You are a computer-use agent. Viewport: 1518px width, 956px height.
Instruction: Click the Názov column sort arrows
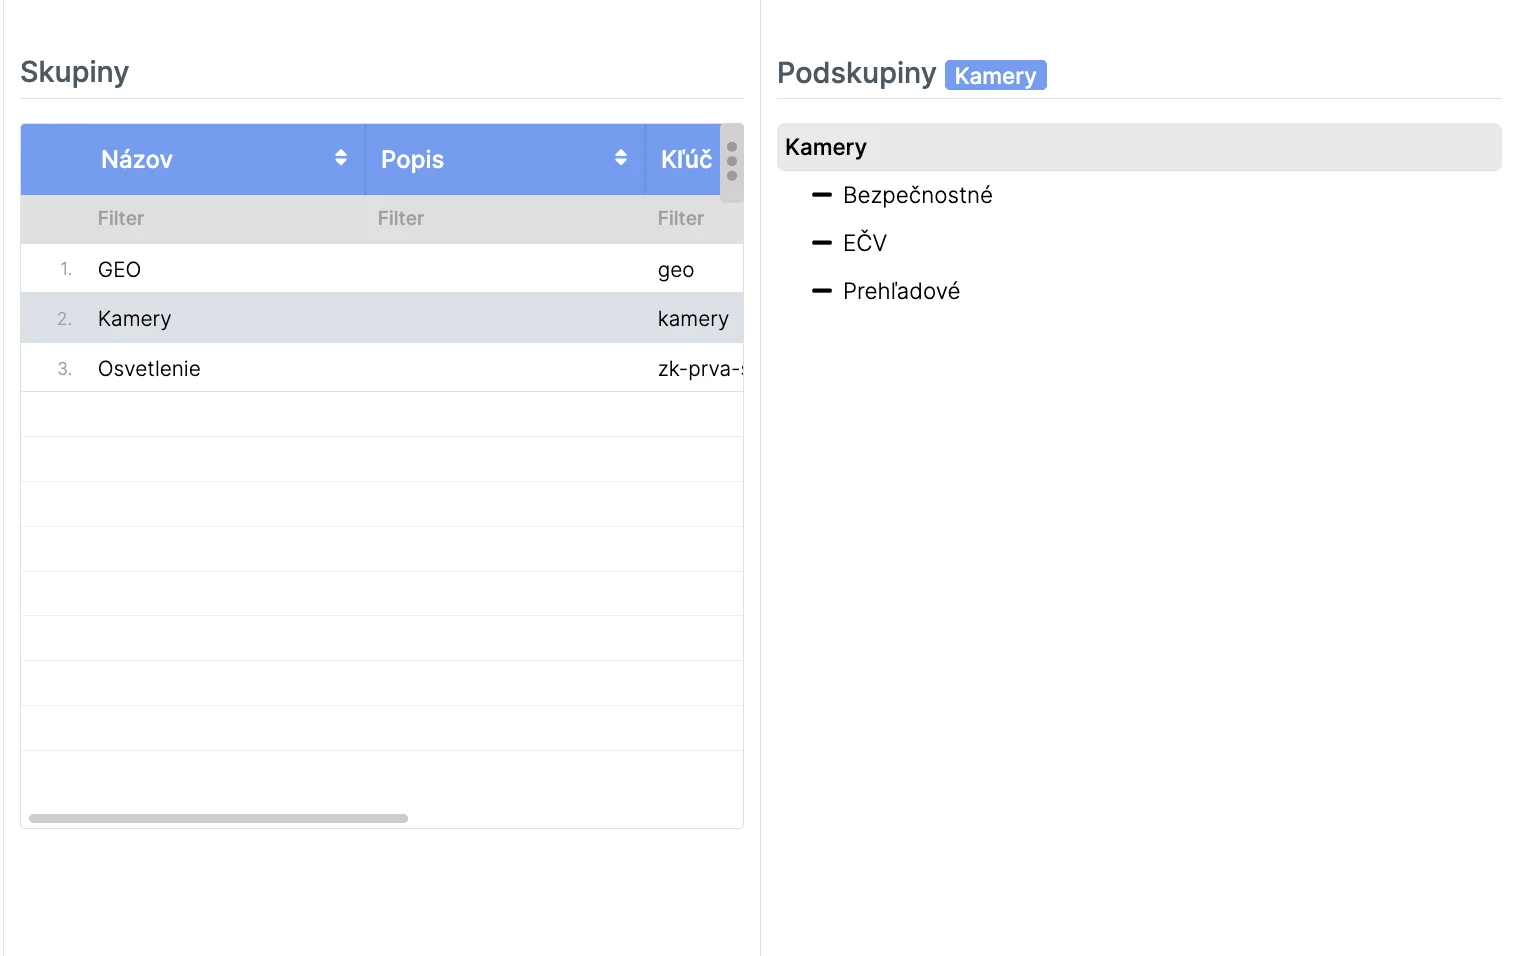point(341,158)
